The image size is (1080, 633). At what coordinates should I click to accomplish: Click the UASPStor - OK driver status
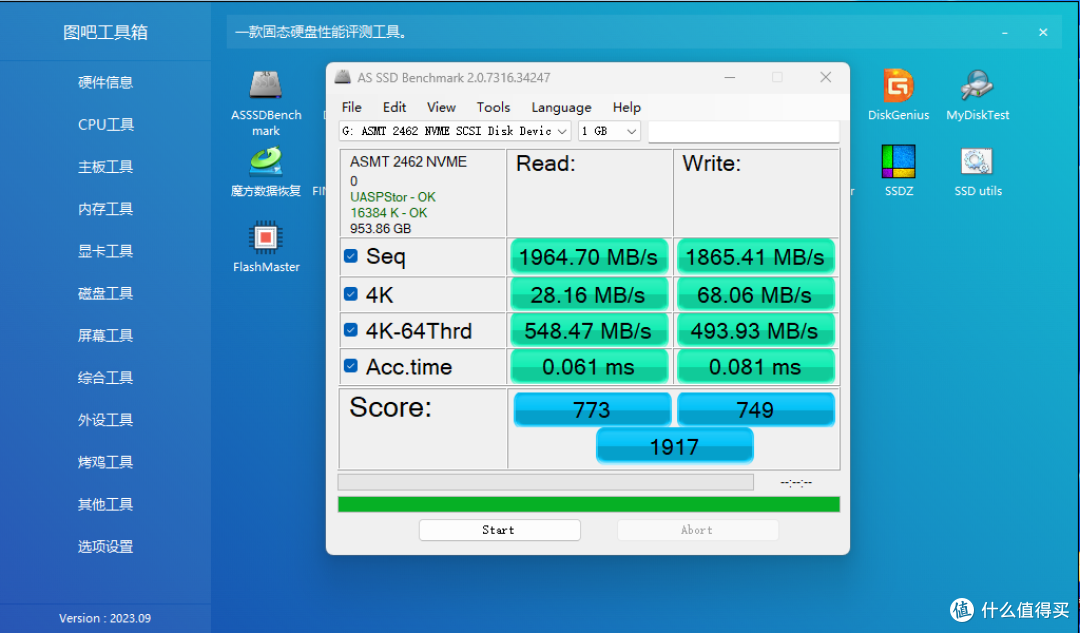393,197
